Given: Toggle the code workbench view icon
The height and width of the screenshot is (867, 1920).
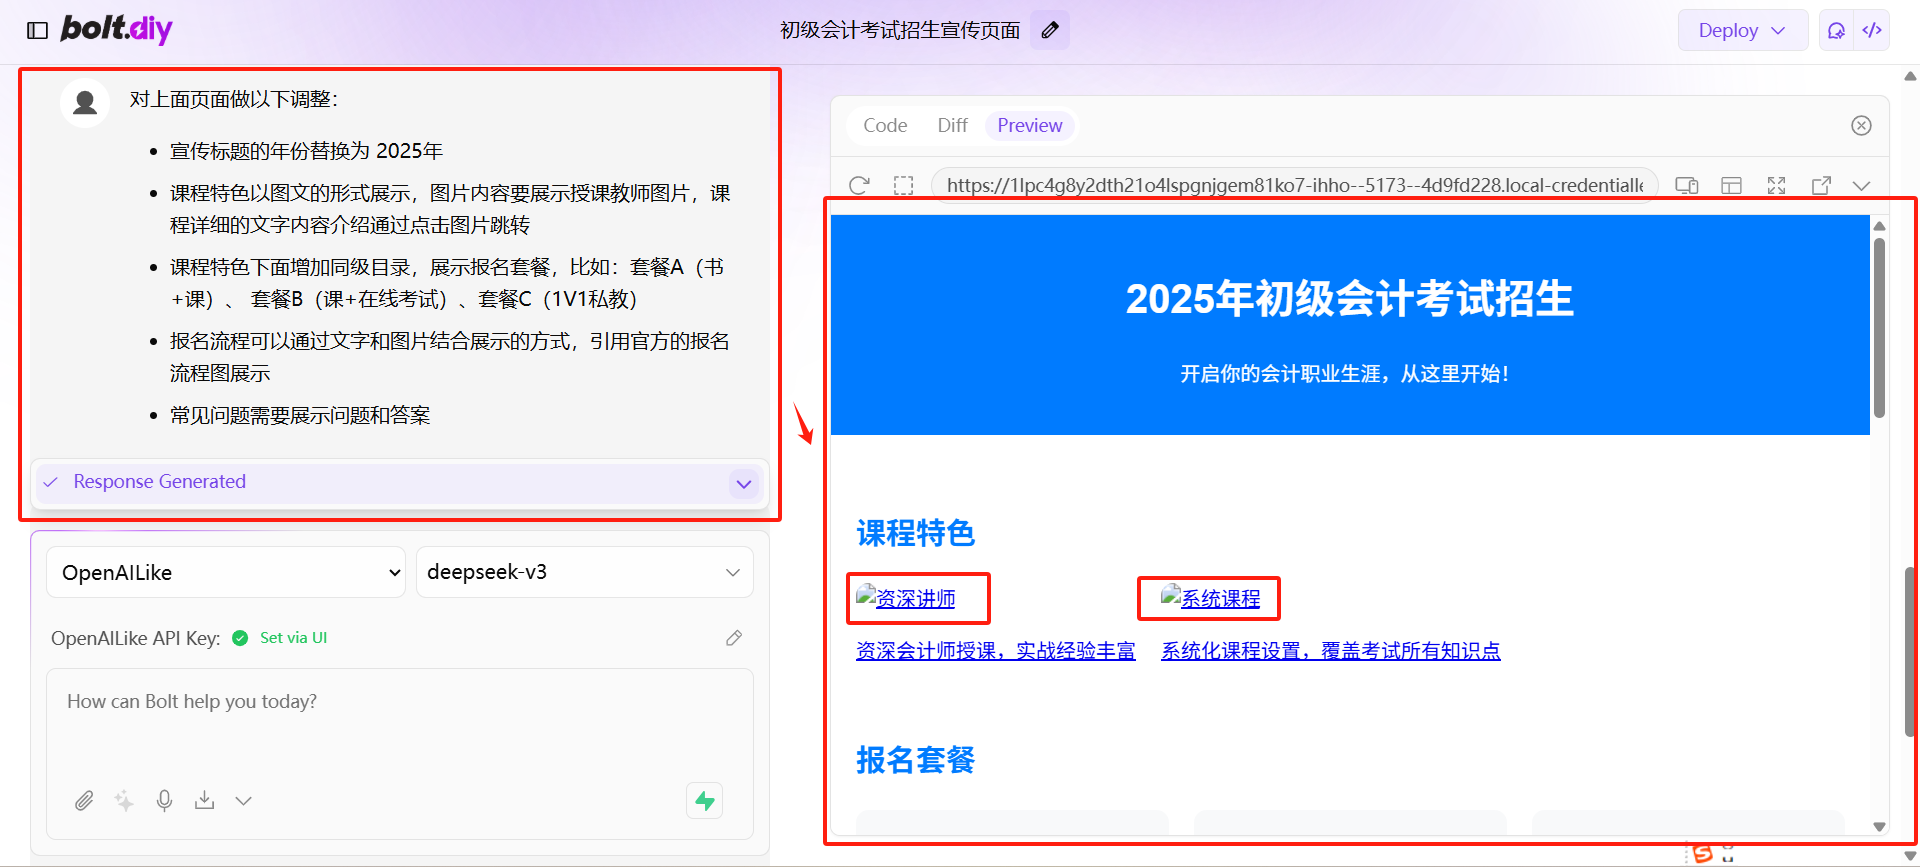Looking at the screenshot, I should 1872,30.
